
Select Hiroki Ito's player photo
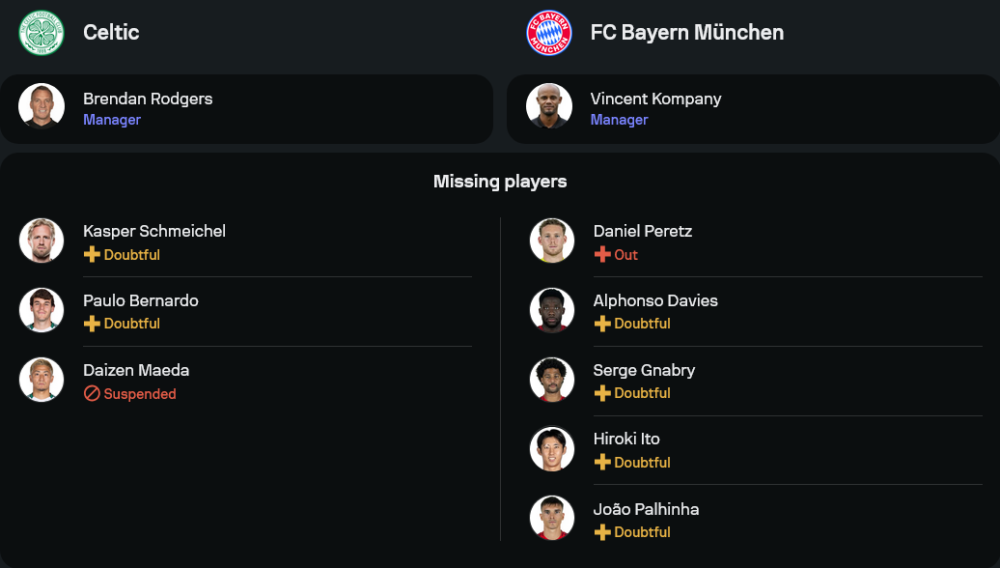(552, 449)
